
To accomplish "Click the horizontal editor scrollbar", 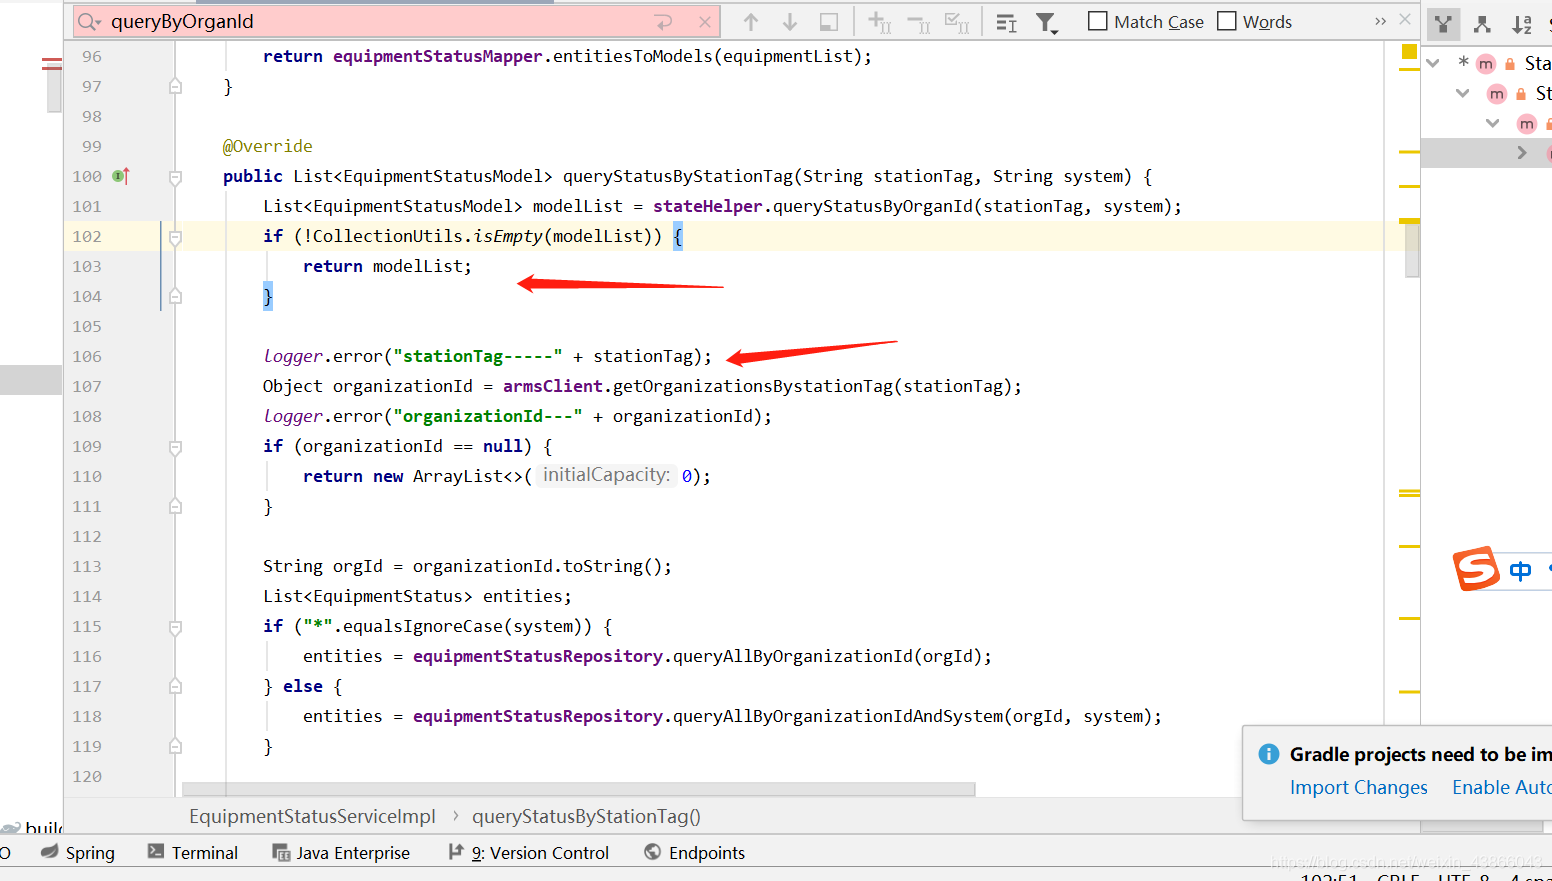I will [x=578, y=789].
